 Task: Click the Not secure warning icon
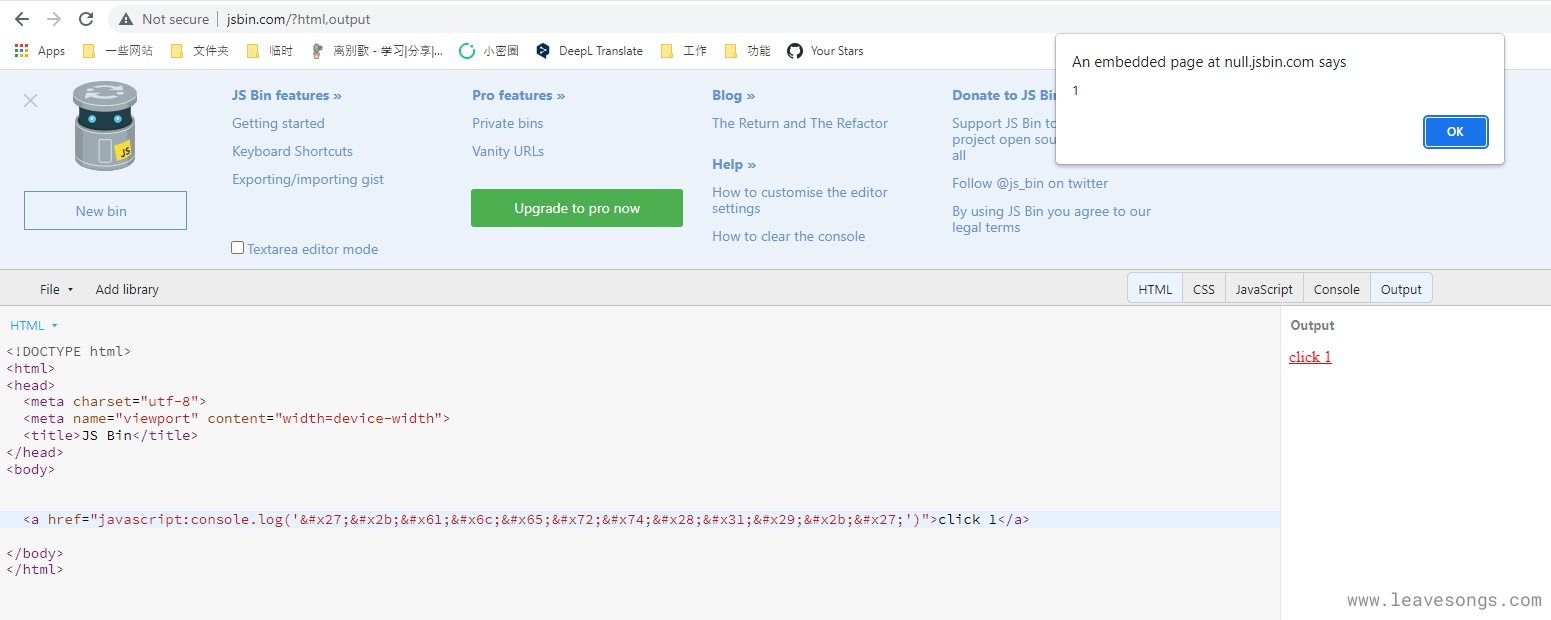pos(126,19)
